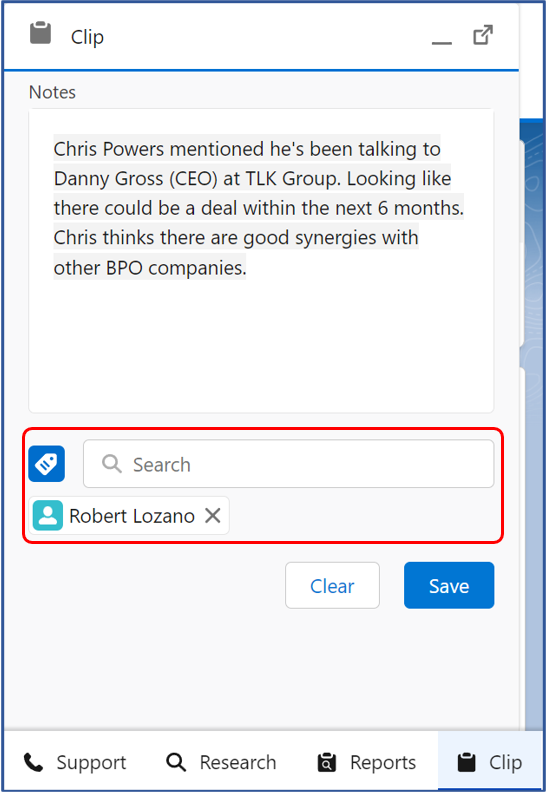Open the Reports utility bar tab
Image resolution: width=546 pixels, height=793 pixels.
coord(367,762)
